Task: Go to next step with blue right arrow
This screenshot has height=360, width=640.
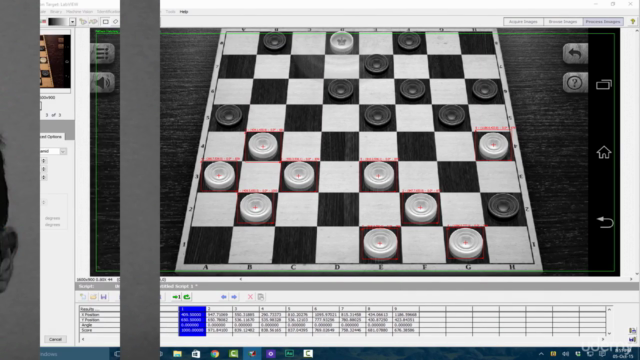Action: coord(234,297)
